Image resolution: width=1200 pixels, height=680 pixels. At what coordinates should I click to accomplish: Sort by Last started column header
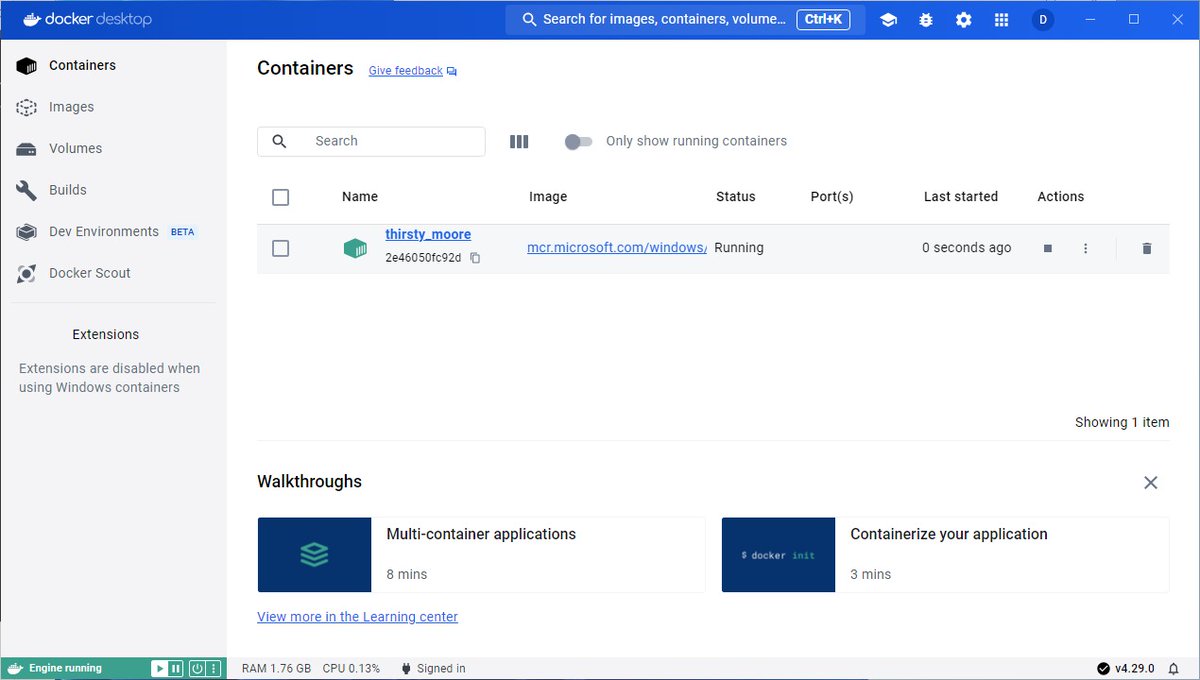[961, 197]
